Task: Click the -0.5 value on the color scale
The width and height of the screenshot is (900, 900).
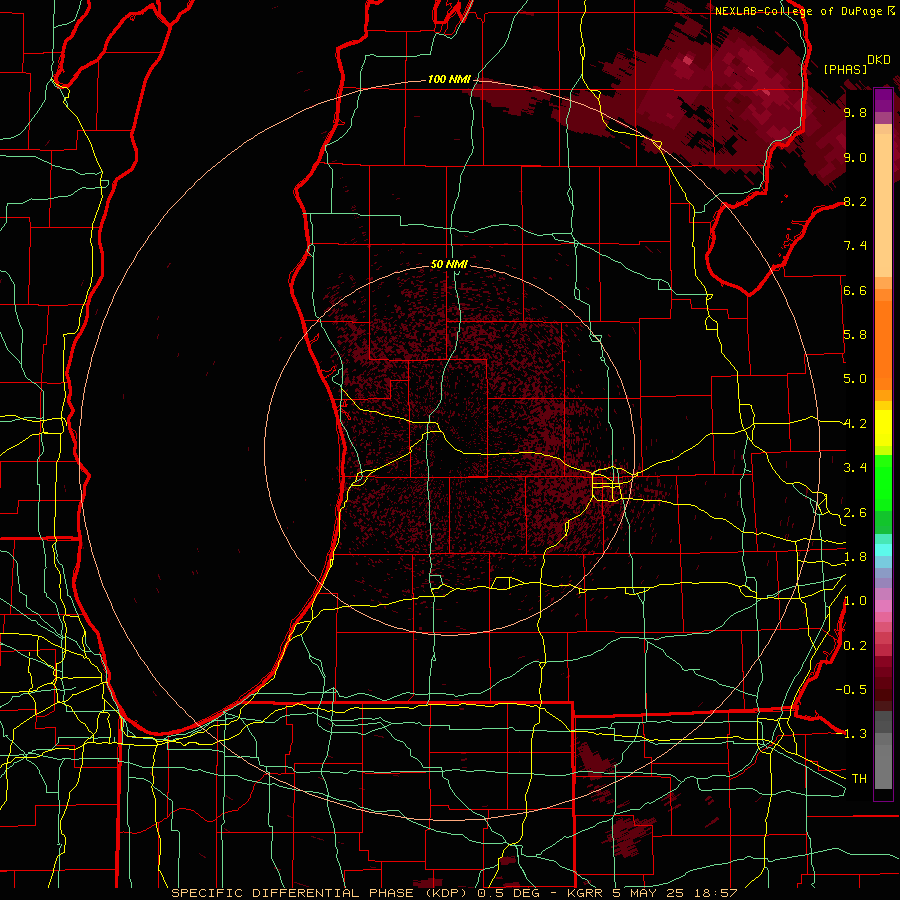Action: pyautogui.click(x=851, y=690)
